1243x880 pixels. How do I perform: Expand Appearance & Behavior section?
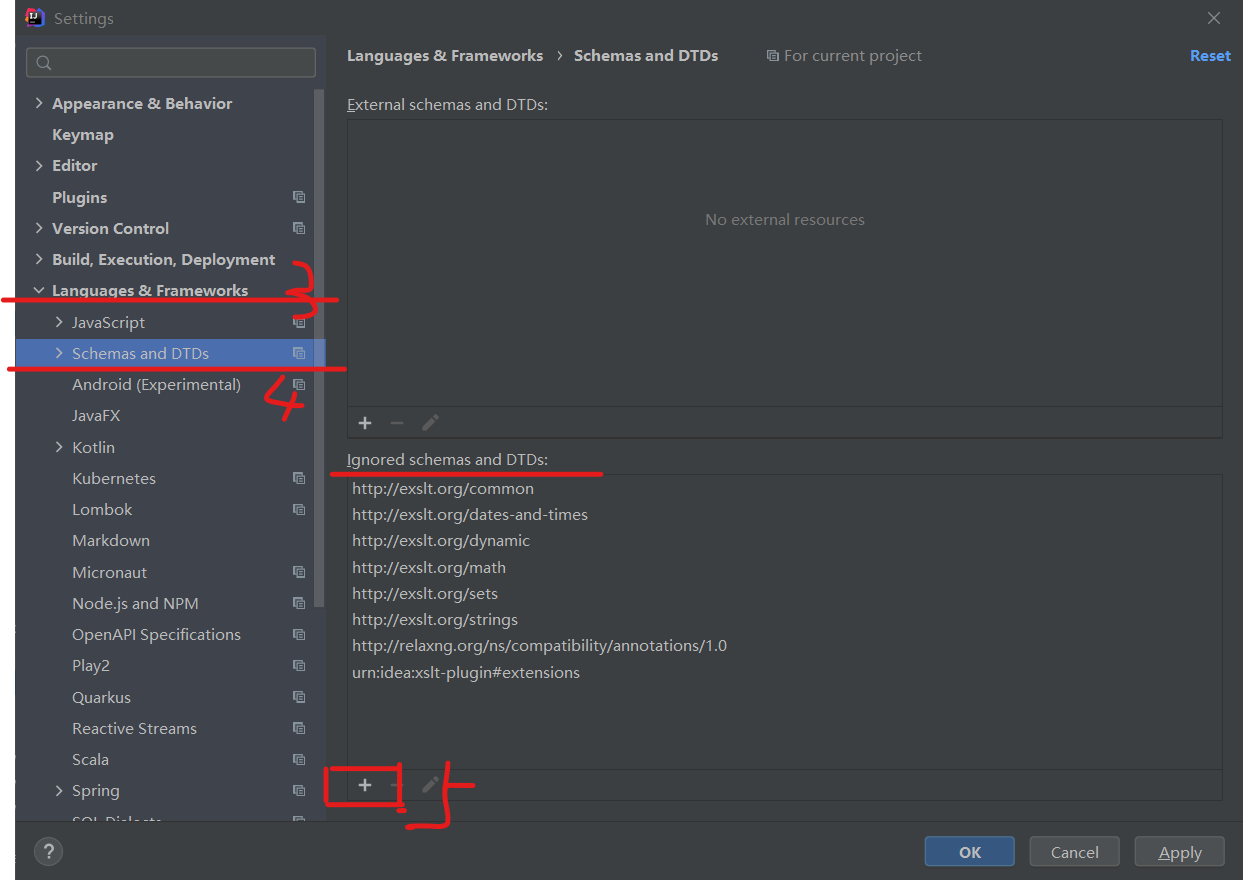click(x=39, y=103)
